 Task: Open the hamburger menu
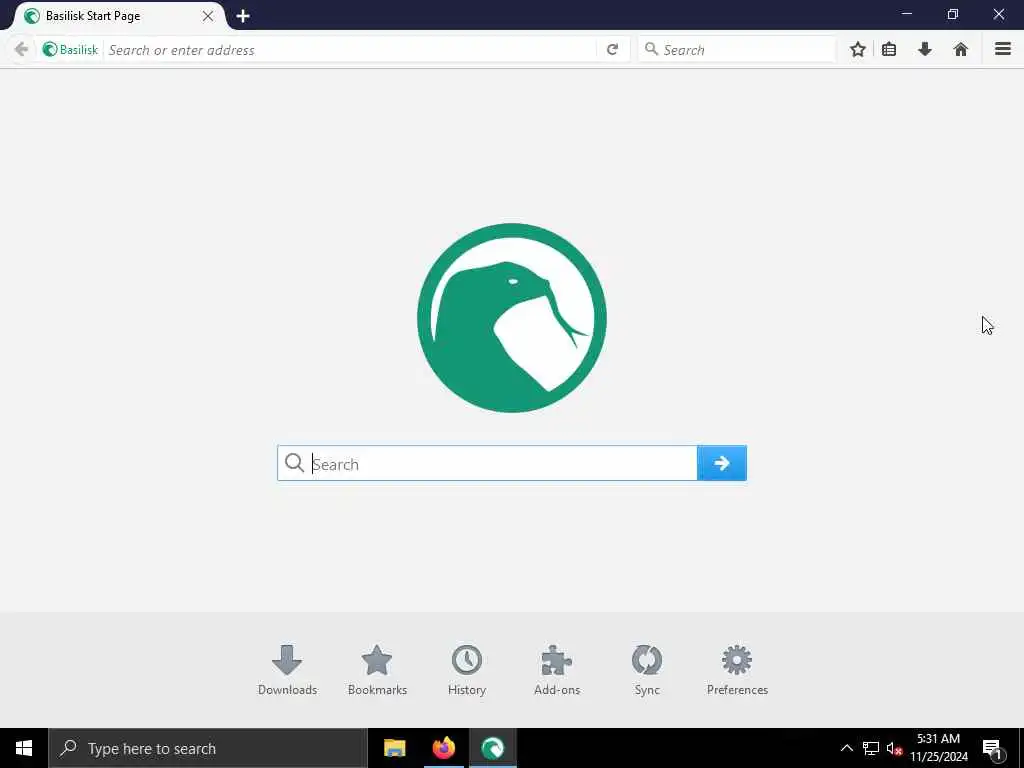(x=1003, y=49)
